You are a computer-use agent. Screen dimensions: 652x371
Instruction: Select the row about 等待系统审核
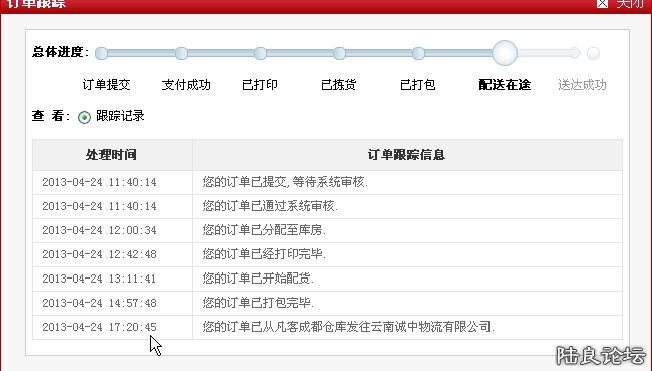327,182
